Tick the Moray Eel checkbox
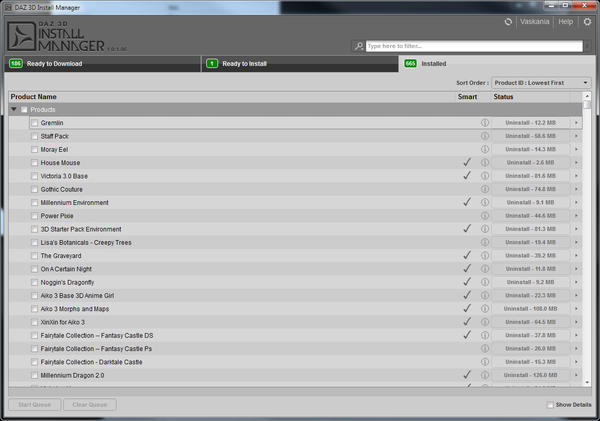This screenshot has height=421, width=600. (34, 149)
